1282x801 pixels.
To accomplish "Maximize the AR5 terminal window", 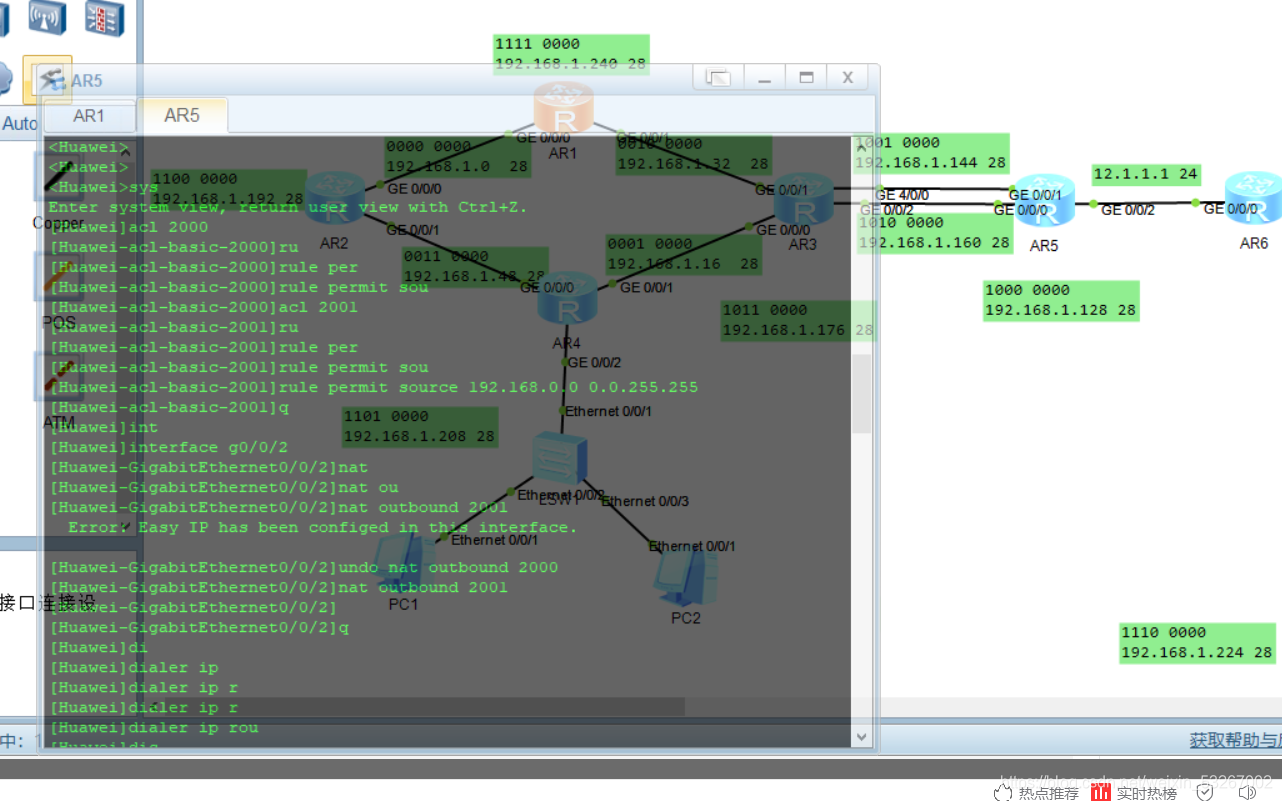I will coord(807,77).
